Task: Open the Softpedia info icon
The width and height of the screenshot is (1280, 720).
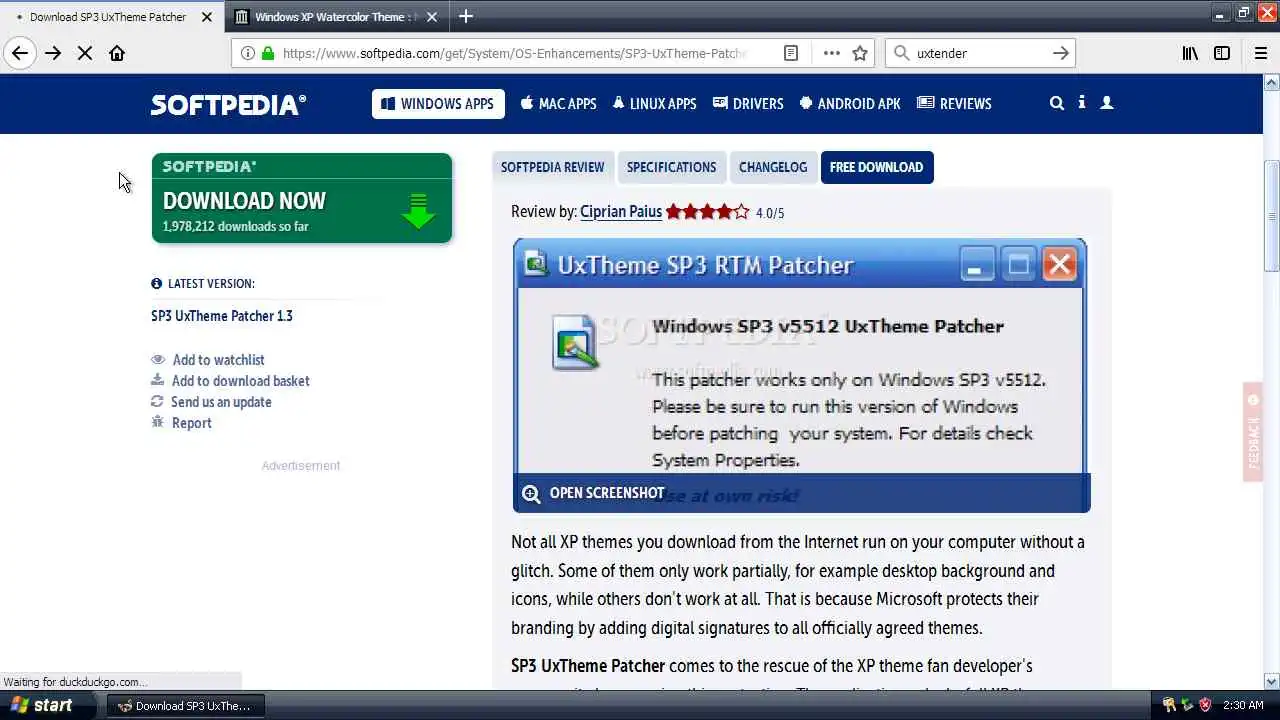Action: pos(1082,103)
